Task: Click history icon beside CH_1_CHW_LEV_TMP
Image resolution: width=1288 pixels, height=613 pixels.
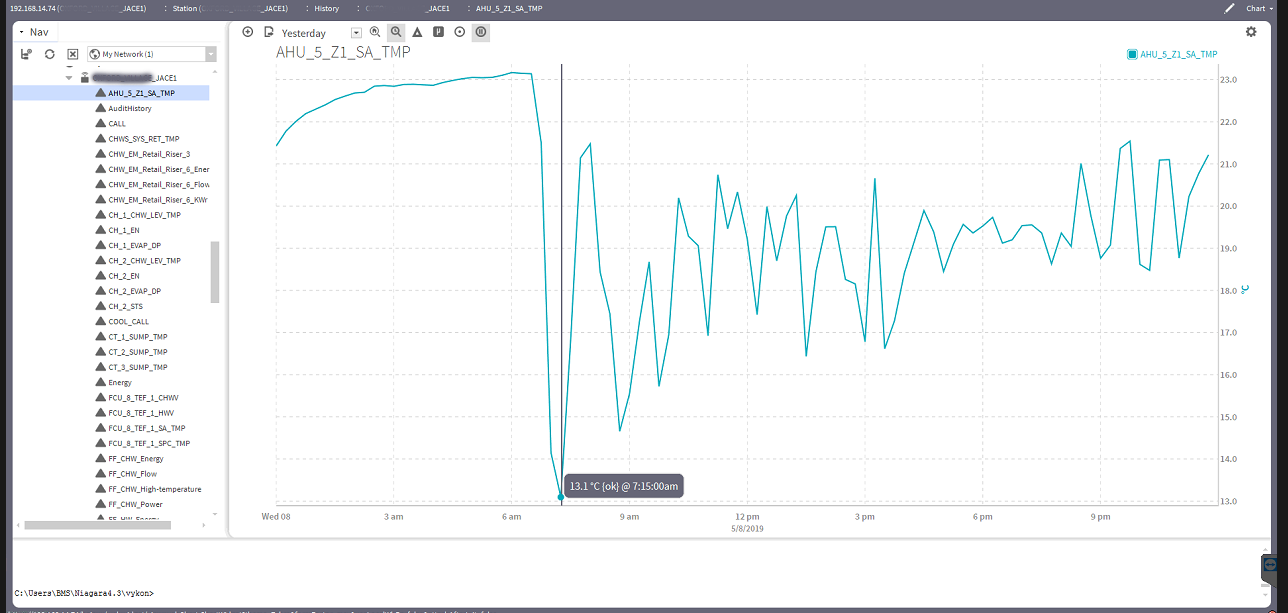Action: (x=100, y=215)
